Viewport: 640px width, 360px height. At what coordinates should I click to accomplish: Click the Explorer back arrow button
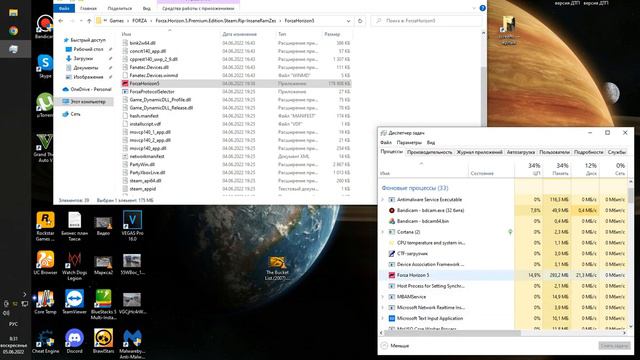pyautogui.click(x=61, y=20)
